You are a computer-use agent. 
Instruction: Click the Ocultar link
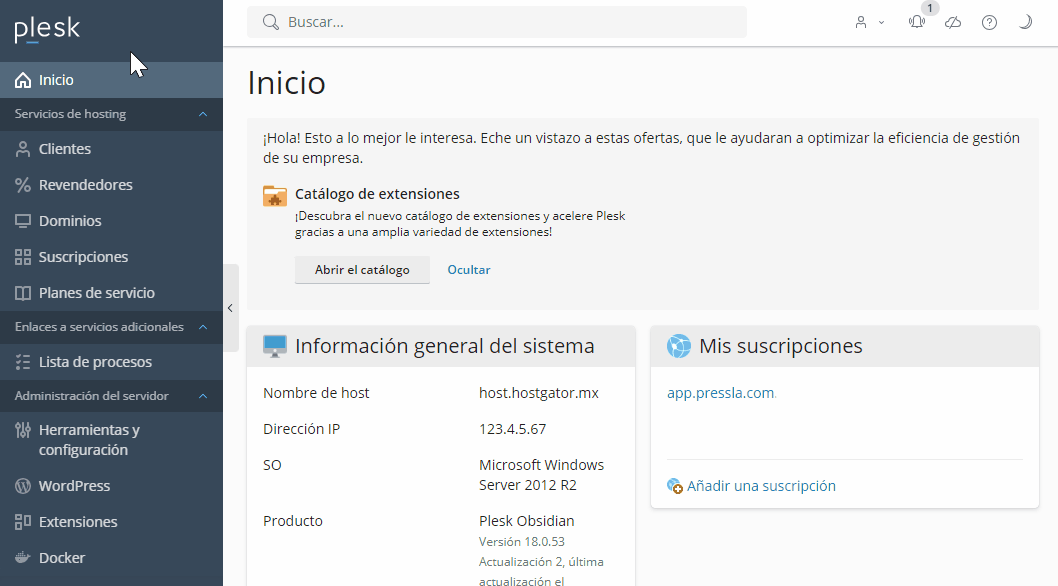click(469, 269)
